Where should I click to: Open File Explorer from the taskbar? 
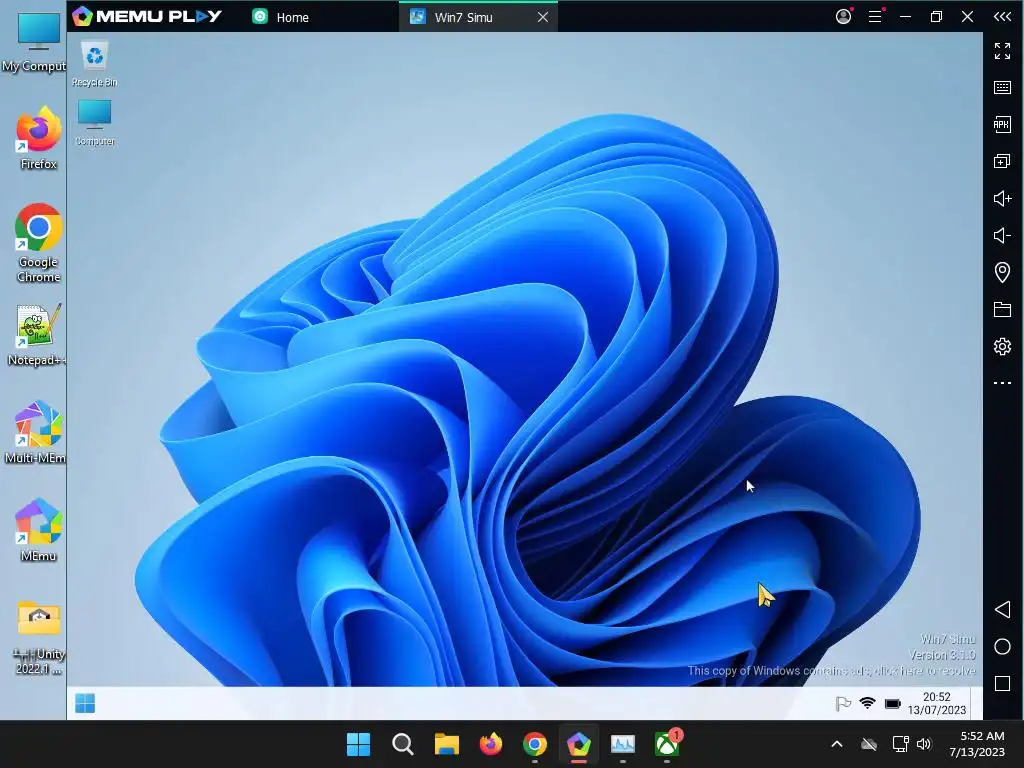(x=447, y=744)
